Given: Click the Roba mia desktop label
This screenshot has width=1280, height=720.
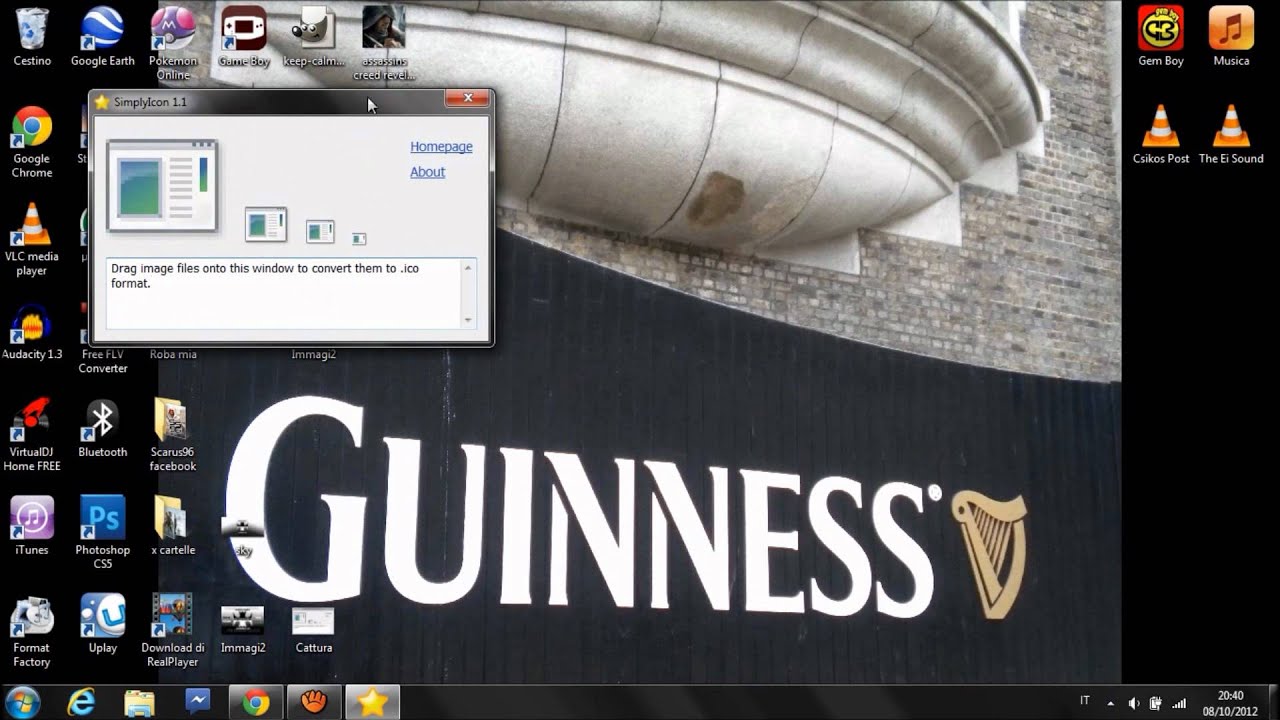Looking at the screenshot, I should click(173, 354).
